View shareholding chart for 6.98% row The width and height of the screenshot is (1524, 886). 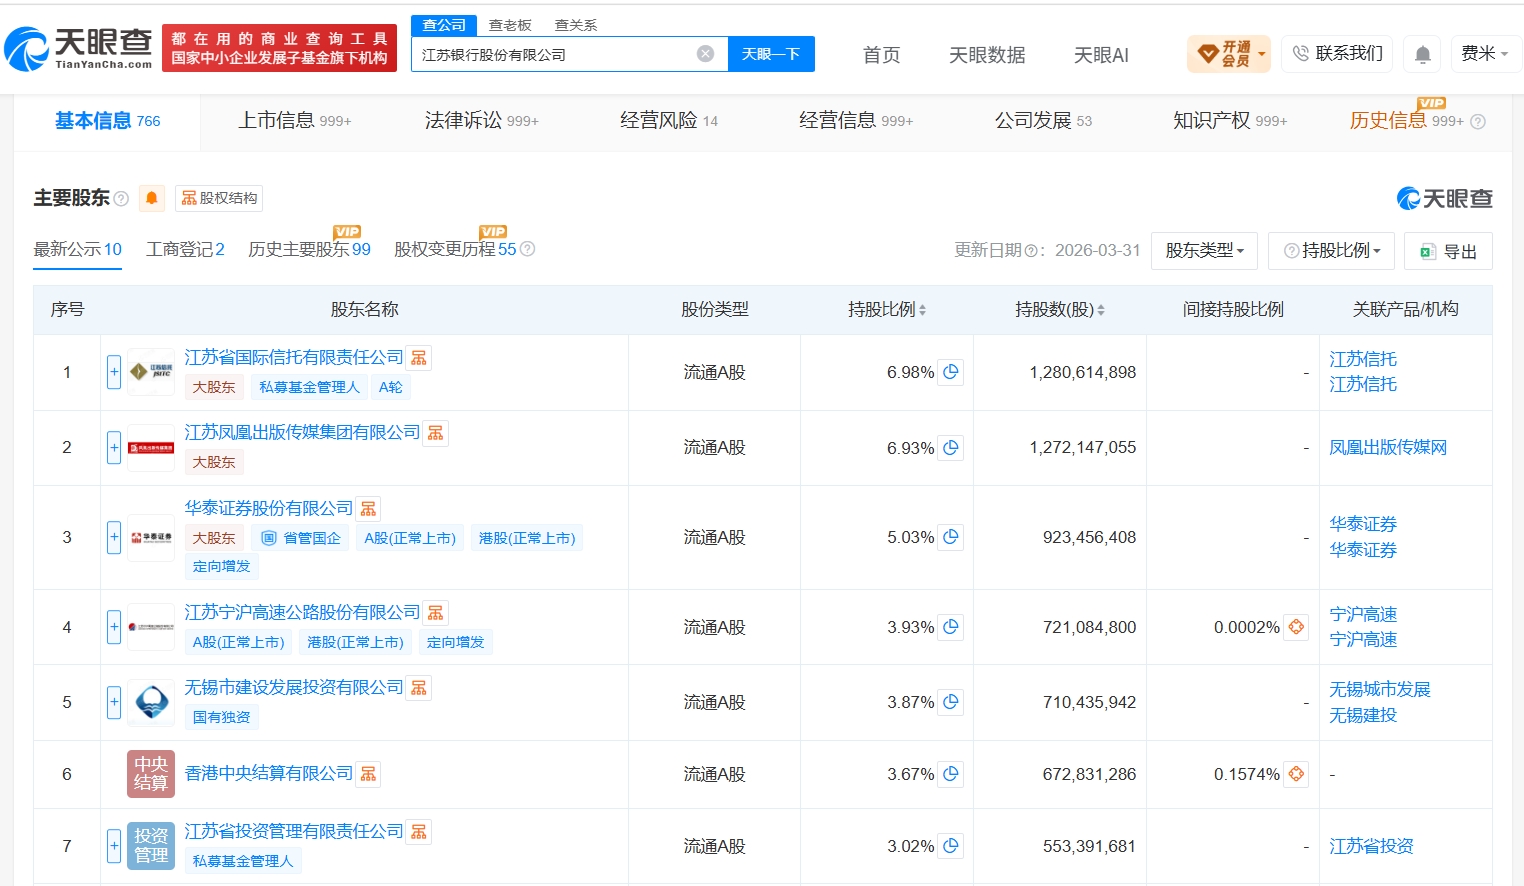951,372
